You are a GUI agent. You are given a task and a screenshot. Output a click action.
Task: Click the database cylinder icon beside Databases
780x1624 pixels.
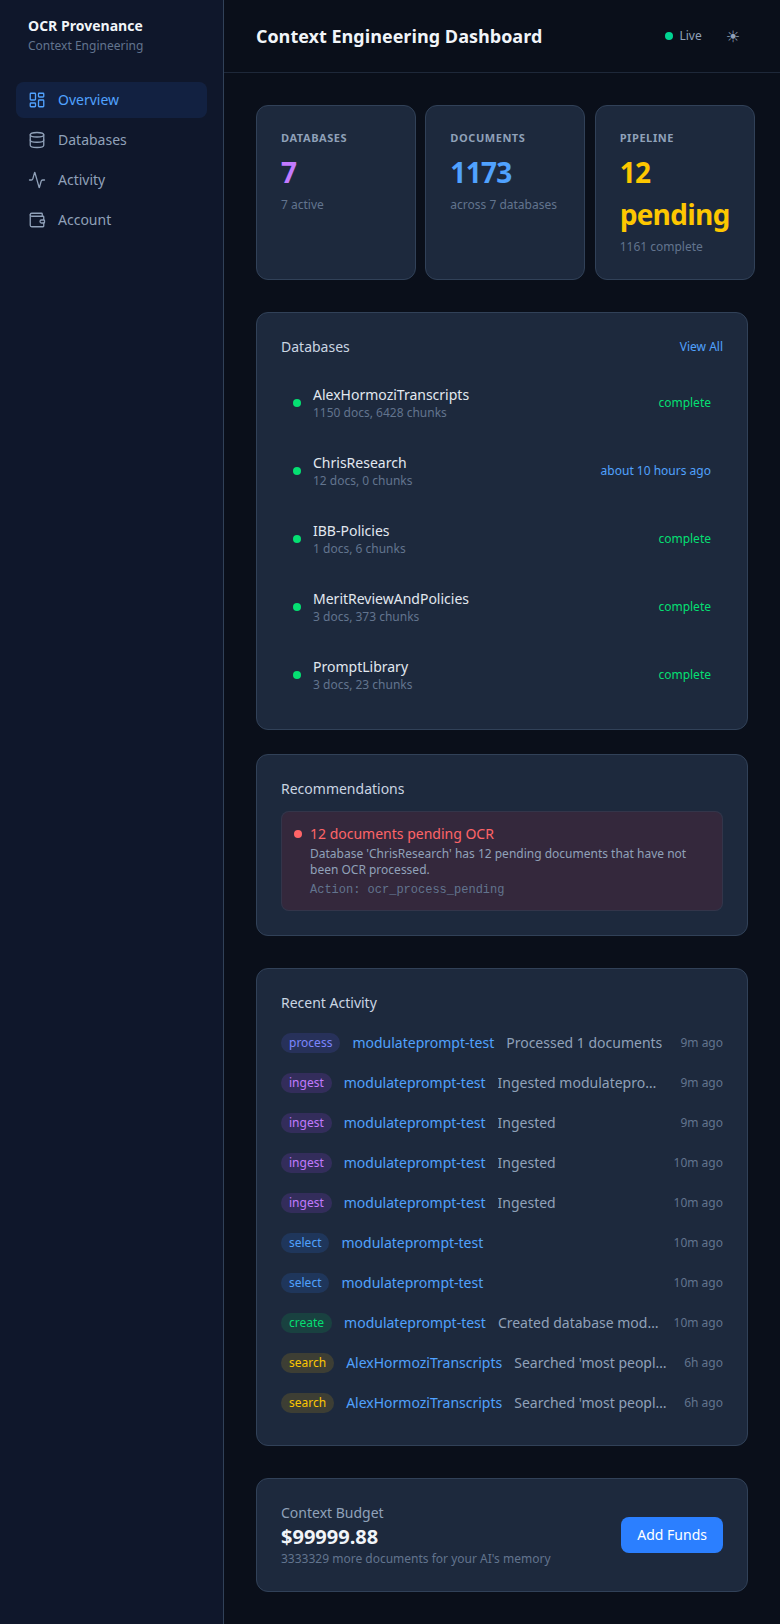pyautogui.click(x=36, y=140)
